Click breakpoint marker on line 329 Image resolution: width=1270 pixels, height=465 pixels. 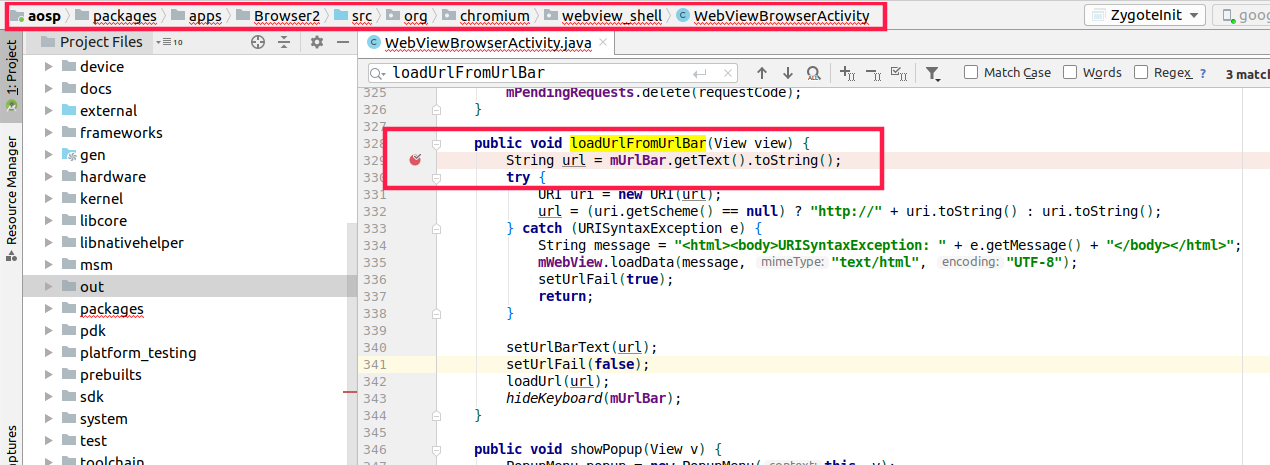(x=415, y=160)
